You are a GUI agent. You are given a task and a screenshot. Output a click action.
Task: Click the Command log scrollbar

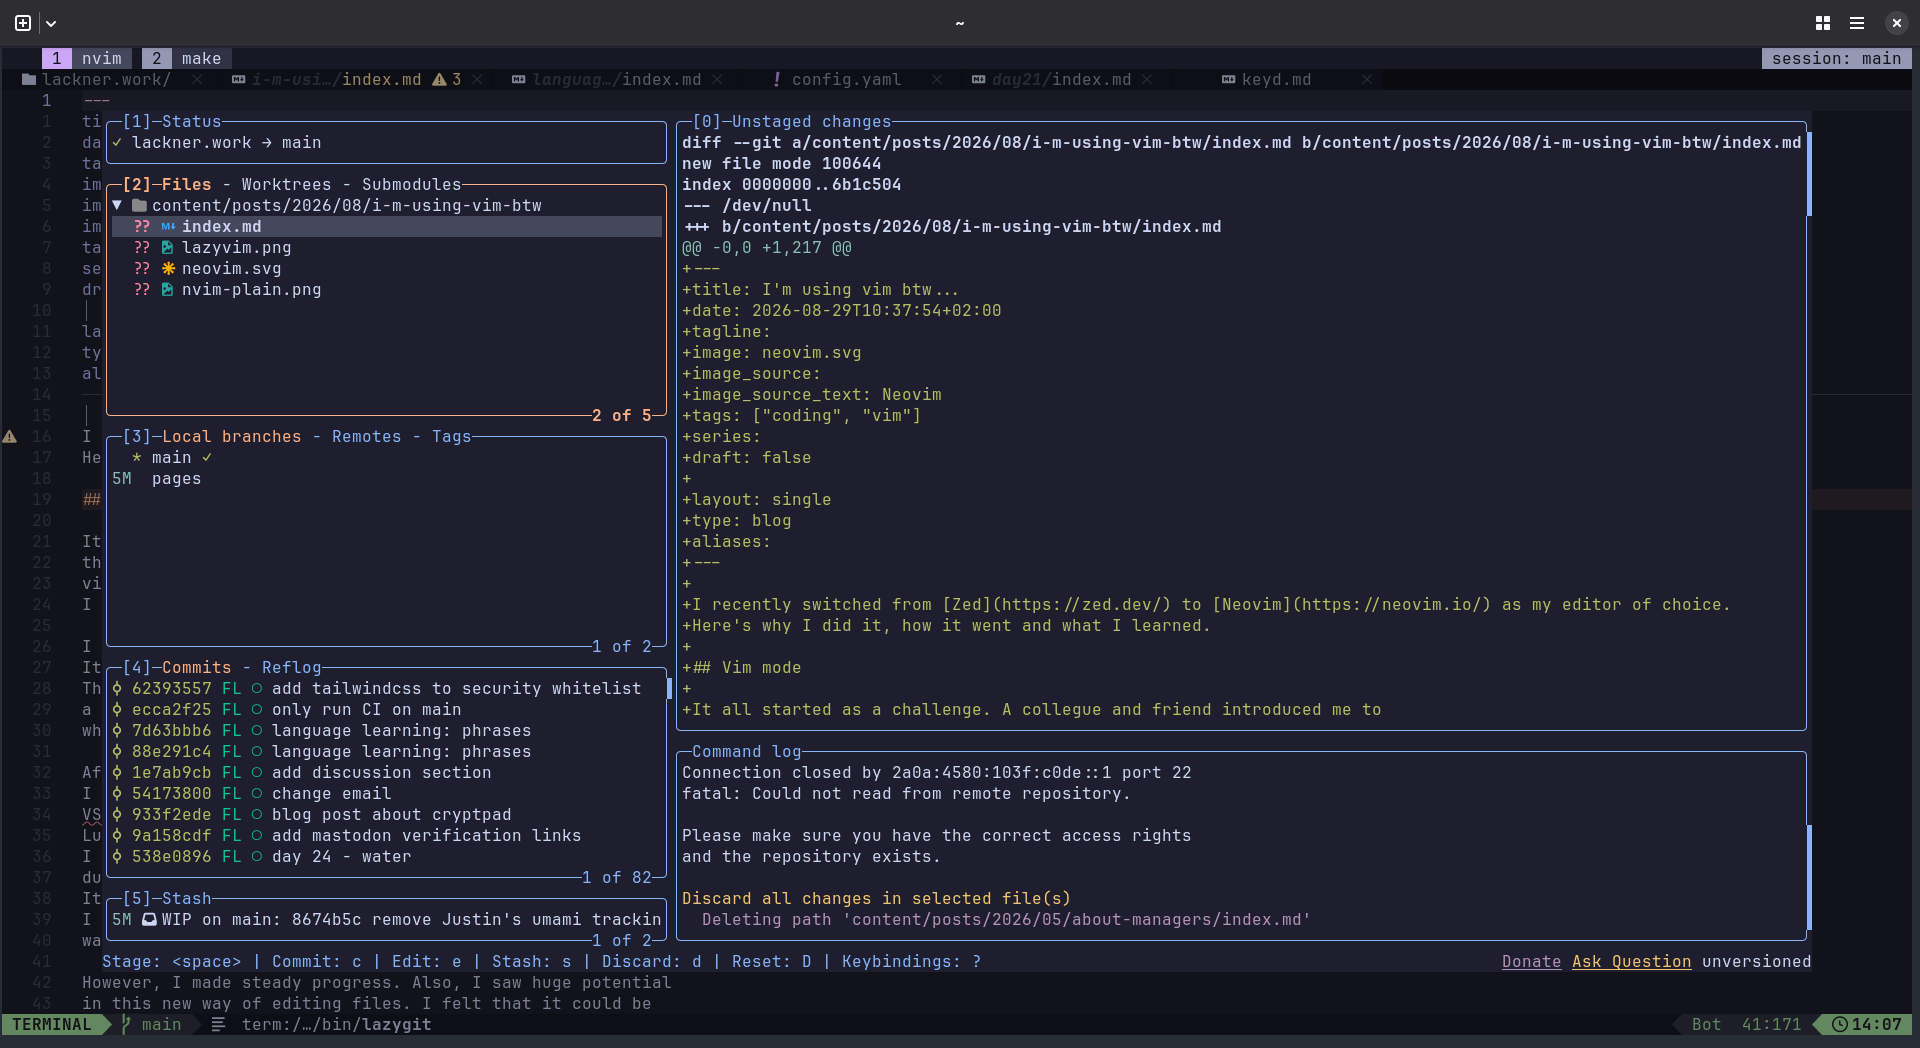1809,877
